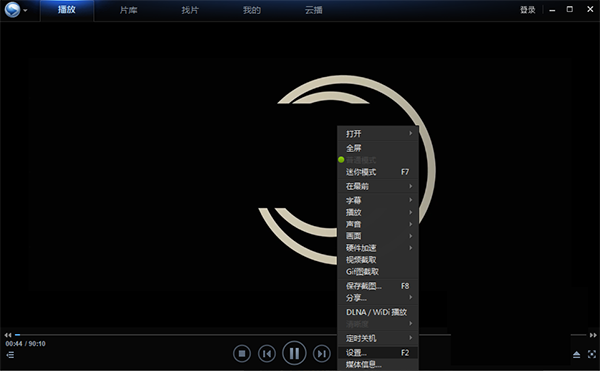Expand the 打开 submenu
The height and width of the screenshot is (371, 600).
point(378,133)
